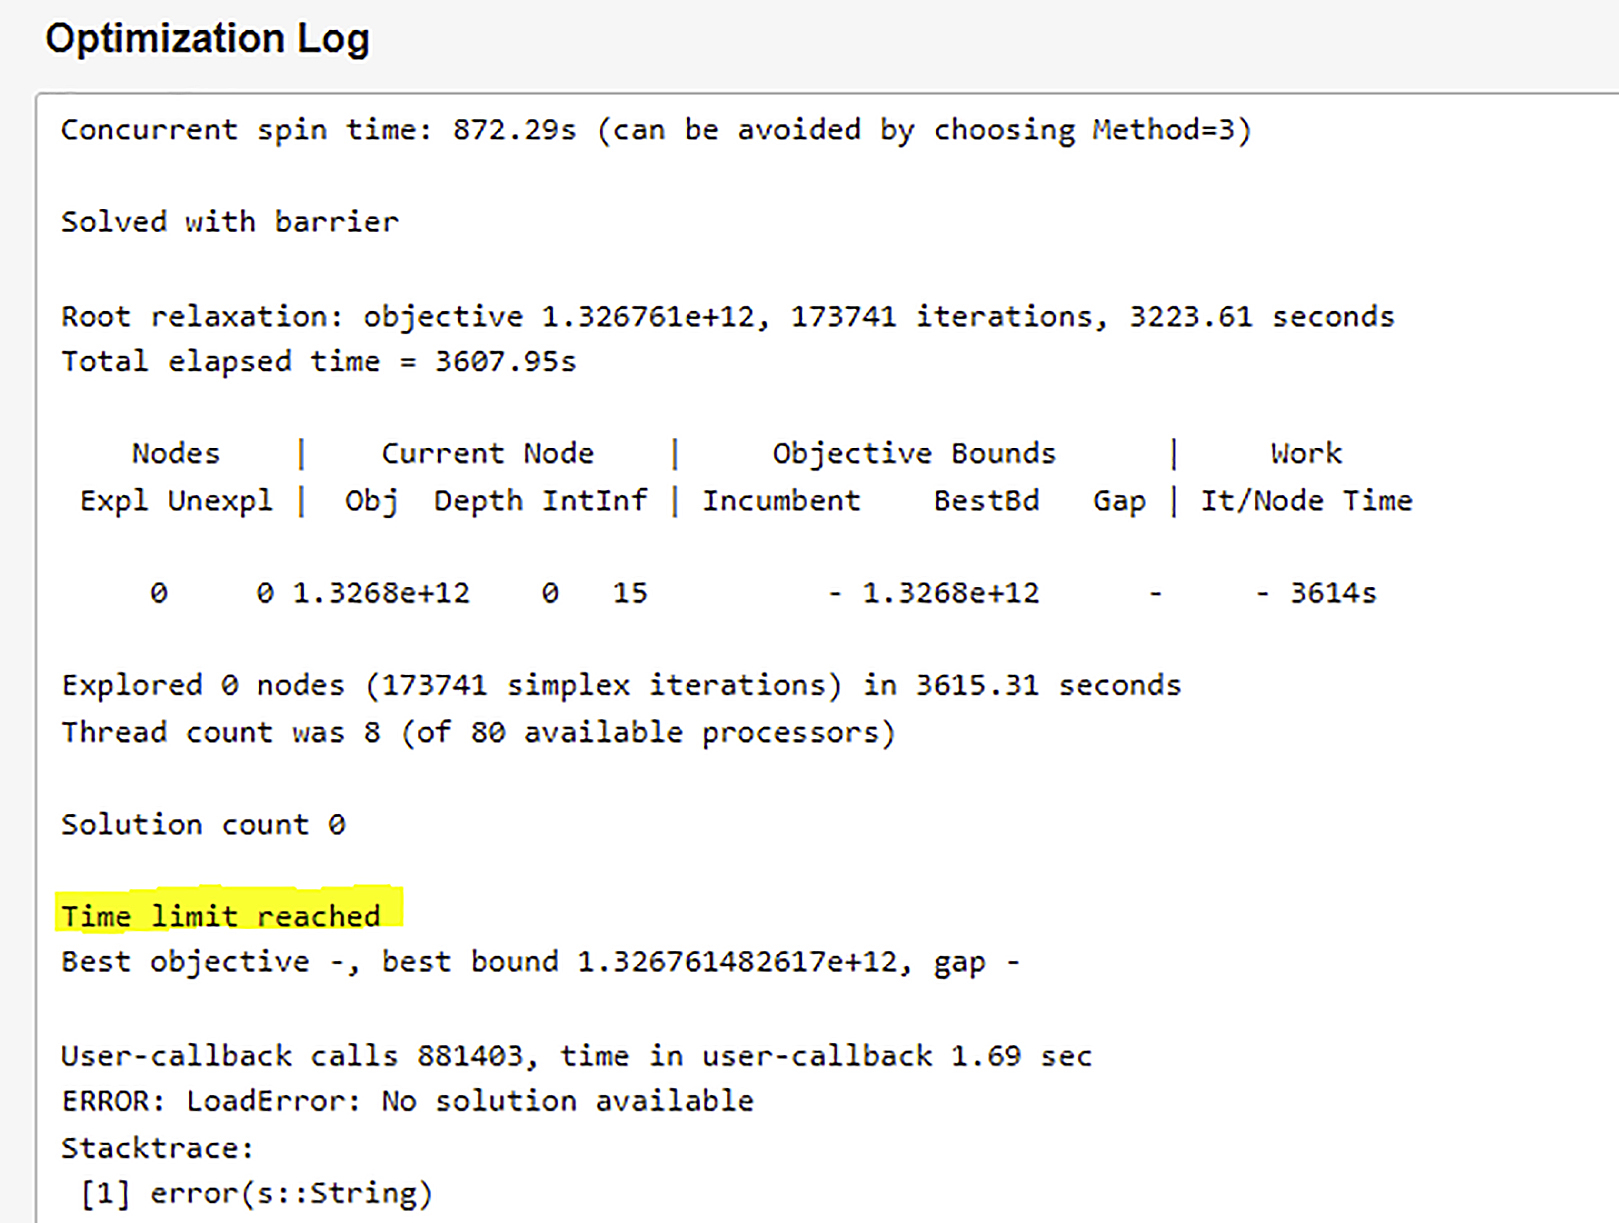The width and height of the screenshot is (1619, 1223).
Task: Click the Optimization Log heading
Action: 207,39
